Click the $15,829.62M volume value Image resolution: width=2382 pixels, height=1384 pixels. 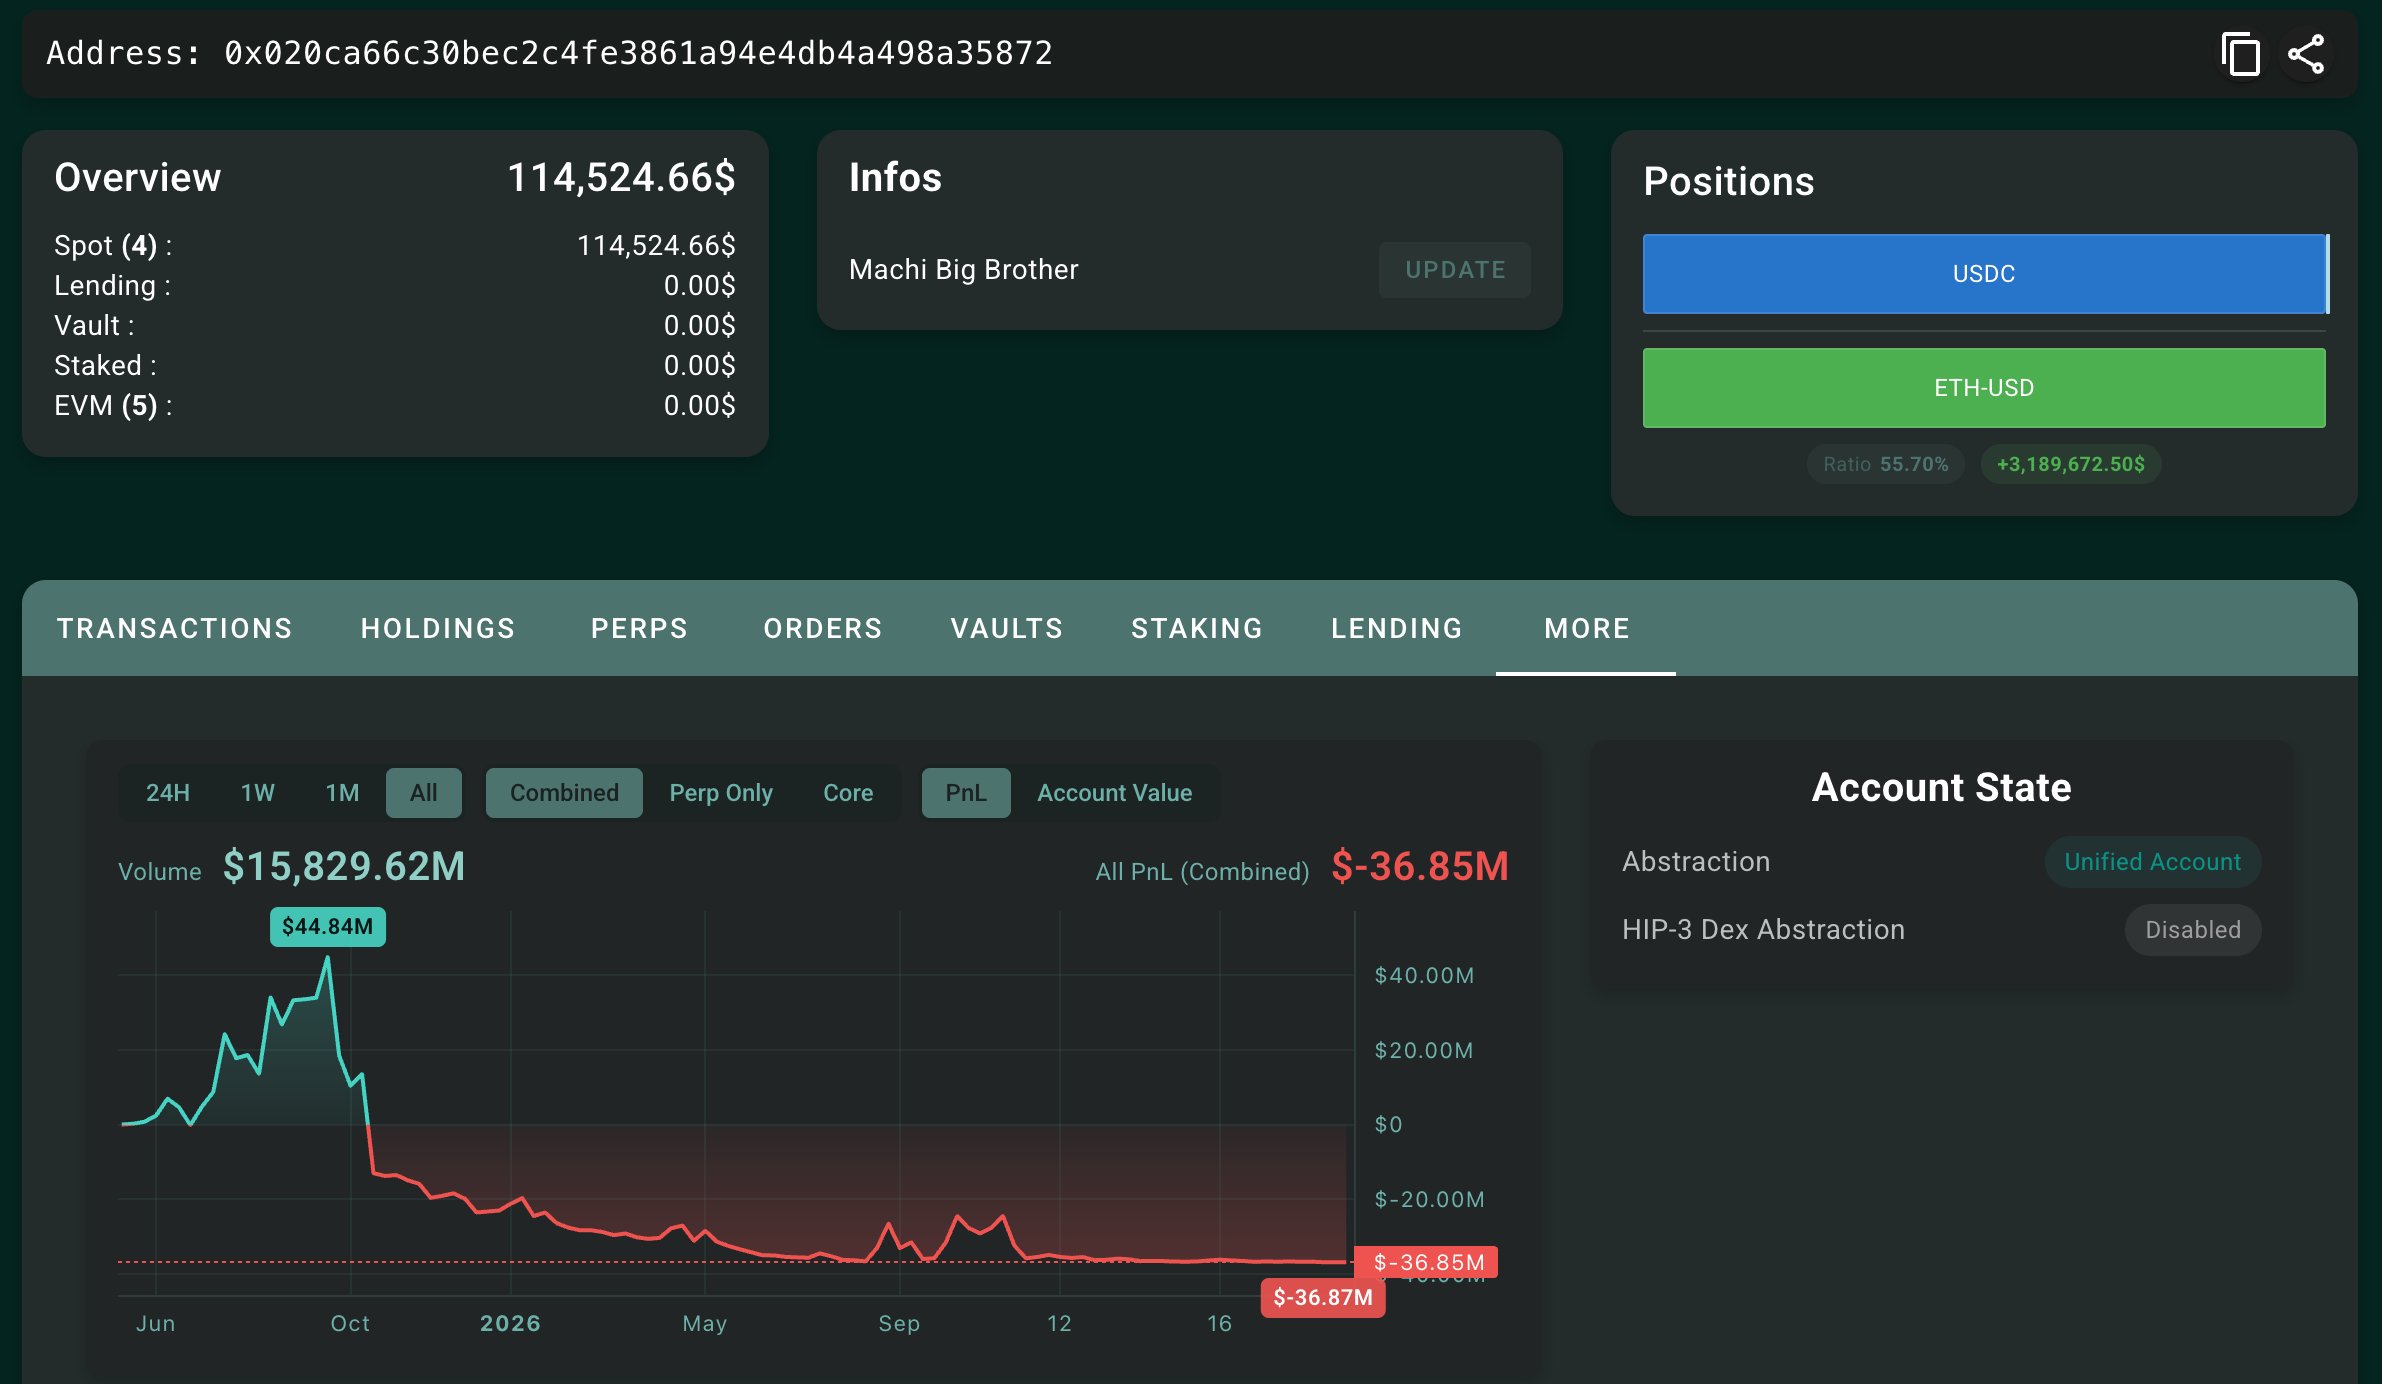(x=344, y=867)
